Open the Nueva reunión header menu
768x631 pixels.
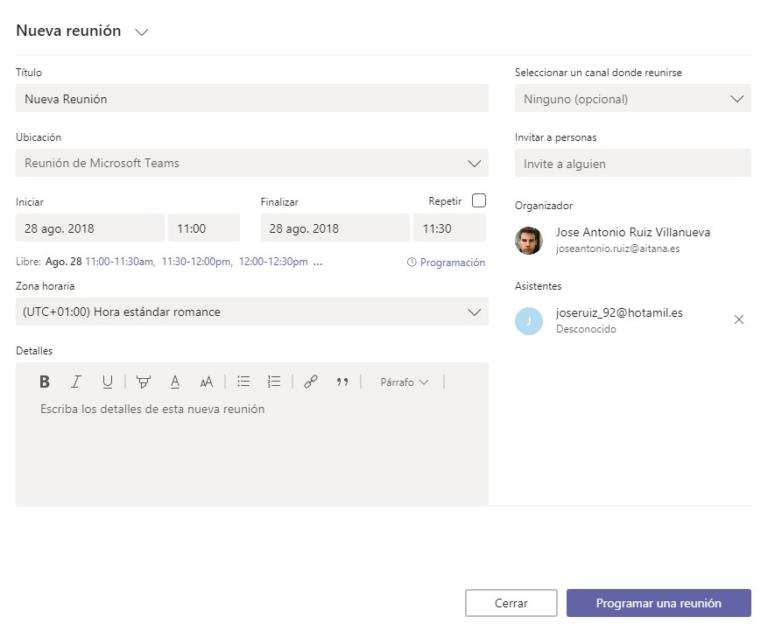coord(141,31)
